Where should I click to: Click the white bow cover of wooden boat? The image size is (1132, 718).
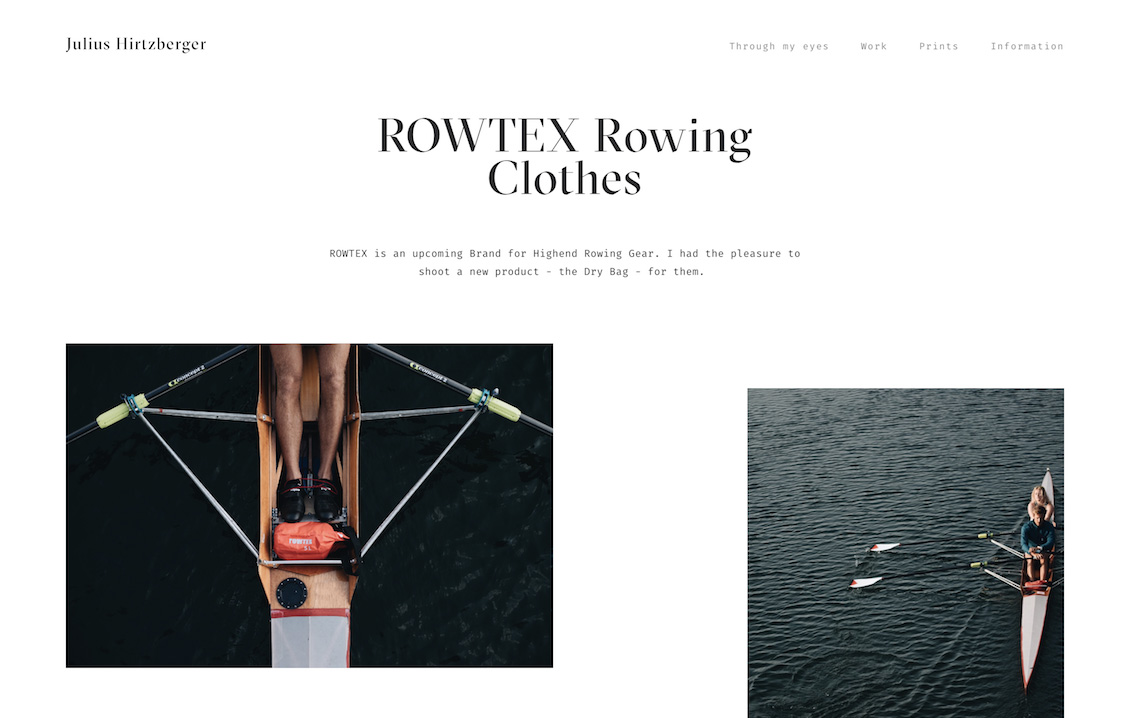coord(310,638)
